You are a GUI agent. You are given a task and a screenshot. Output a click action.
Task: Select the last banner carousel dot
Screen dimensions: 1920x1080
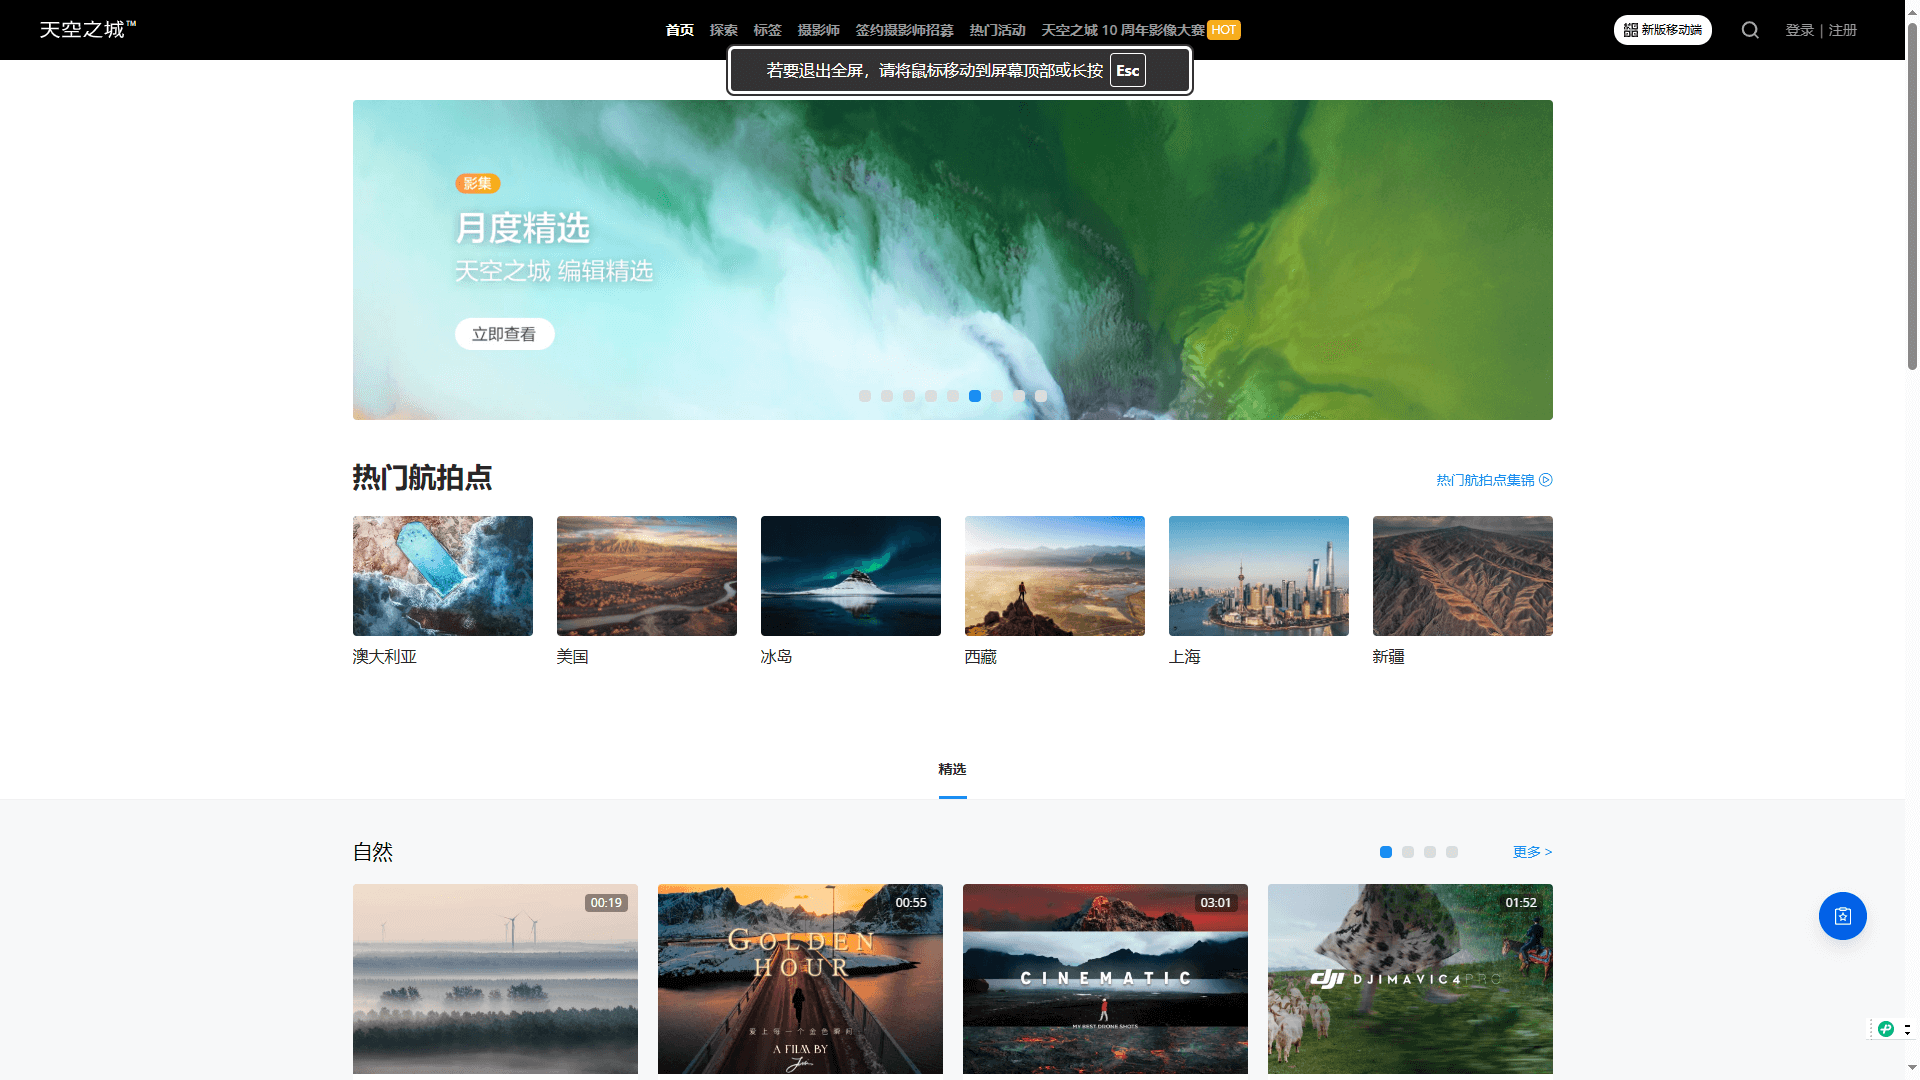[1041, 396]
